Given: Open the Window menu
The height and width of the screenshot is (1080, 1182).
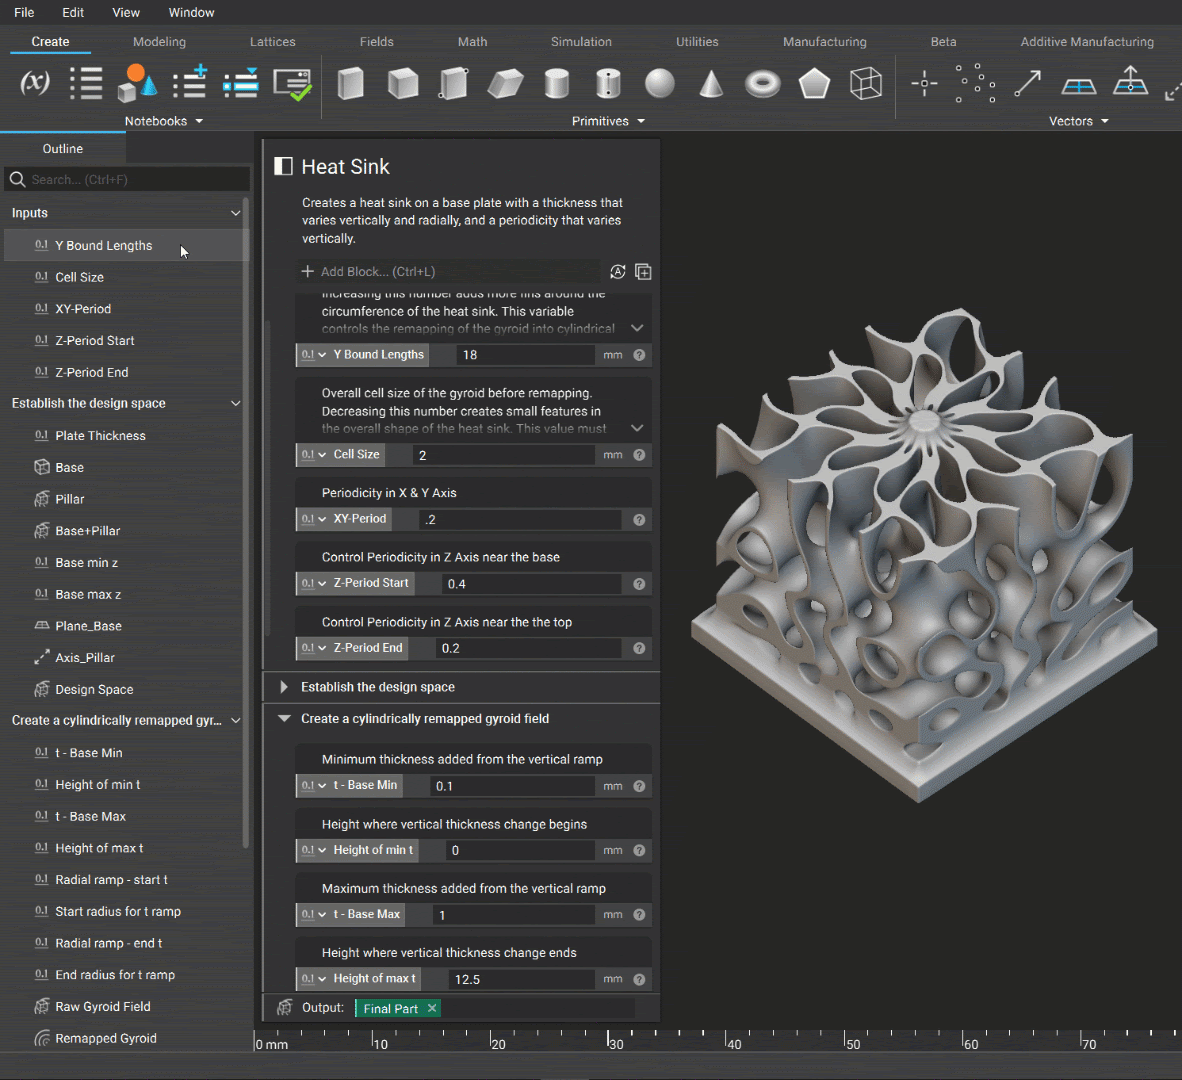Looking at the screenshot, I should [x=191, y=13].
